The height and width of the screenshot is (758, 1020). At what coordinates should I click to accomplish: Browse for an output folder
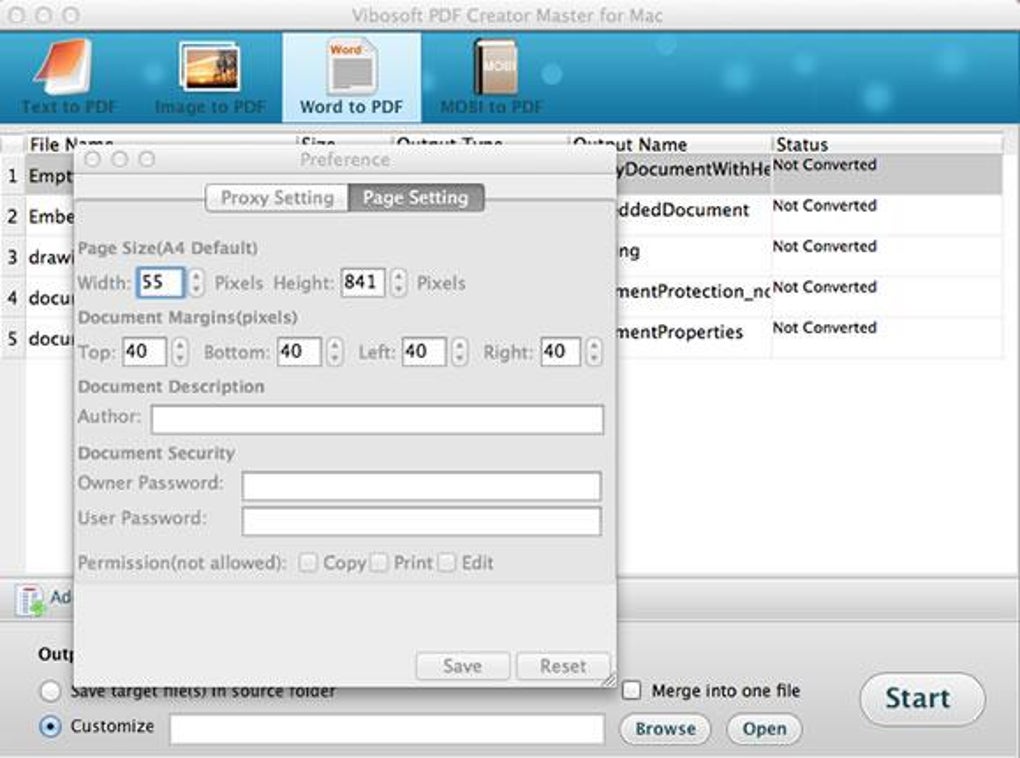tap(665, 729)
